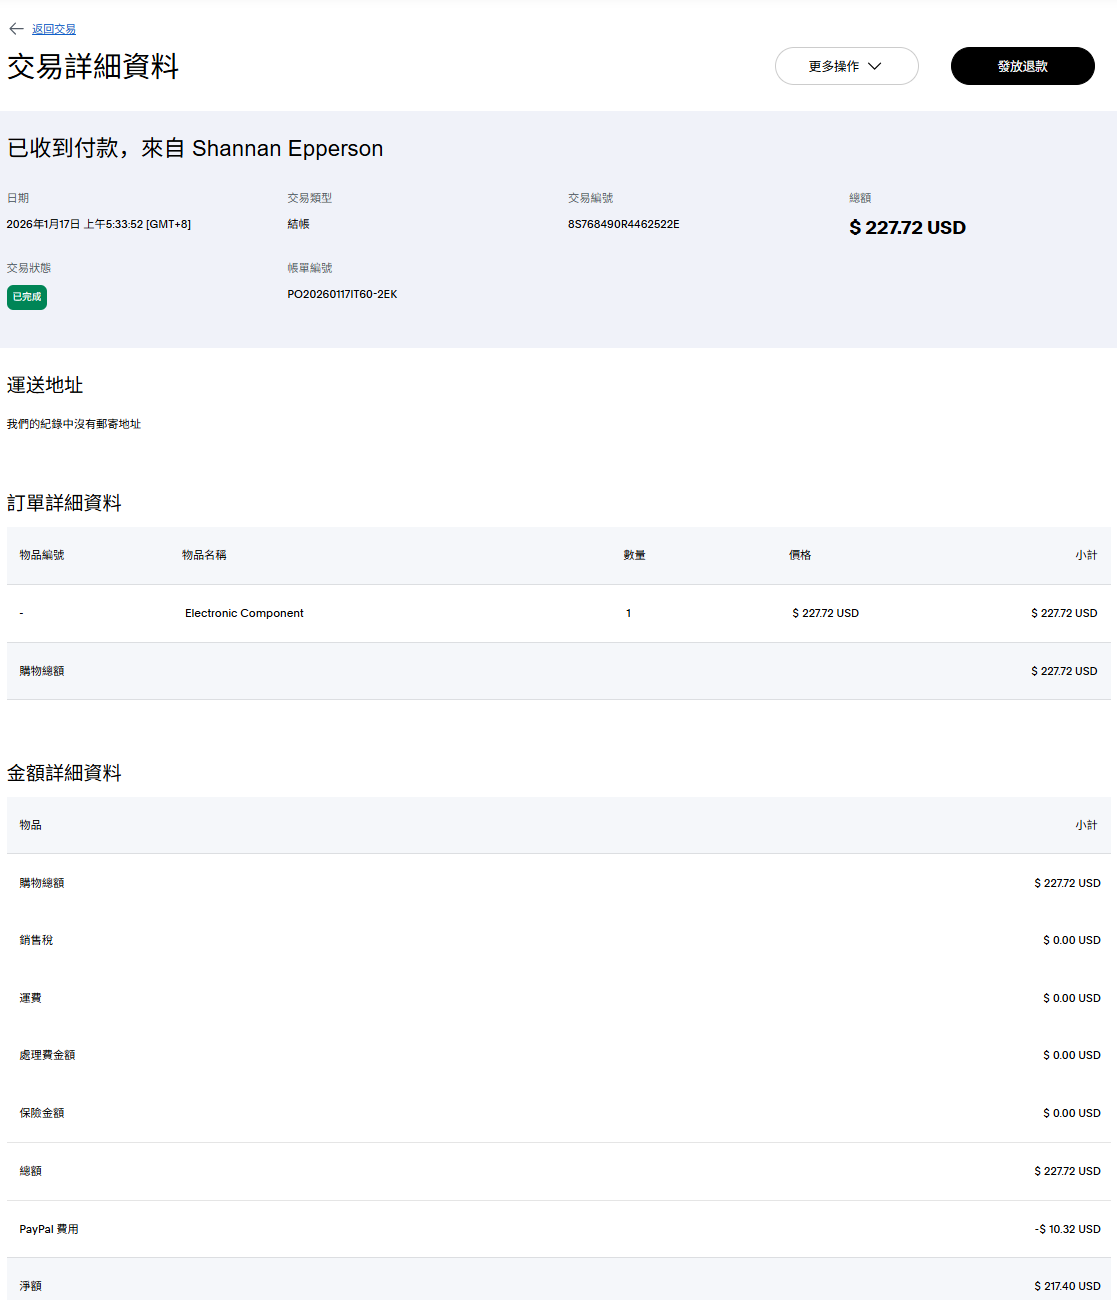Click the Electronic Component item name
The height and width of the screenshot is (1300, 1117).
(244, 613)
